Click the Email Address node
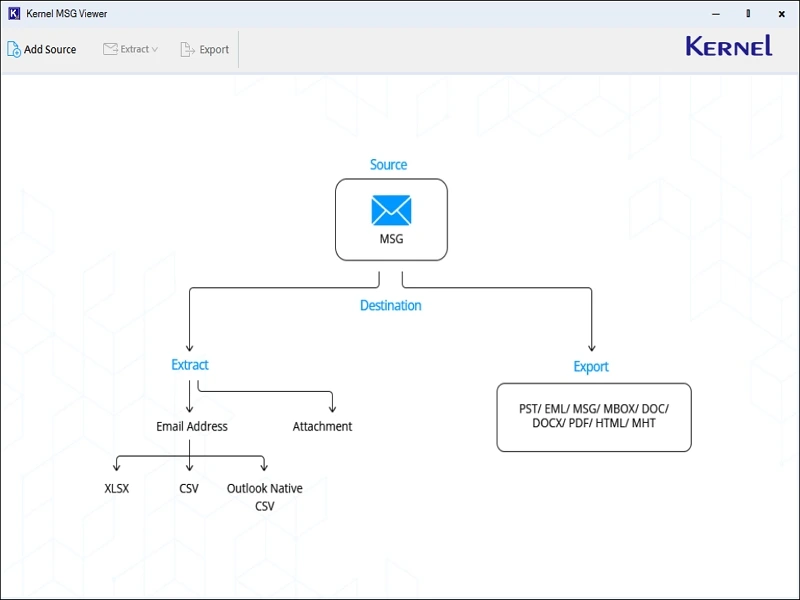Image resolution: width=800 pixels, height=600 pixels. (191, 426)
